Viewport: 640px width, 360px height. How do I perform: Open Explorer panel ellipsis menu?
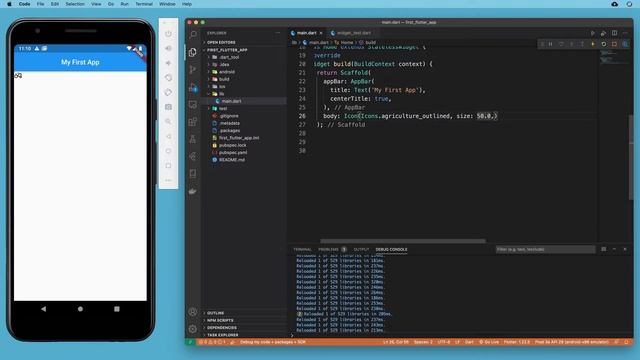point(278,33)
